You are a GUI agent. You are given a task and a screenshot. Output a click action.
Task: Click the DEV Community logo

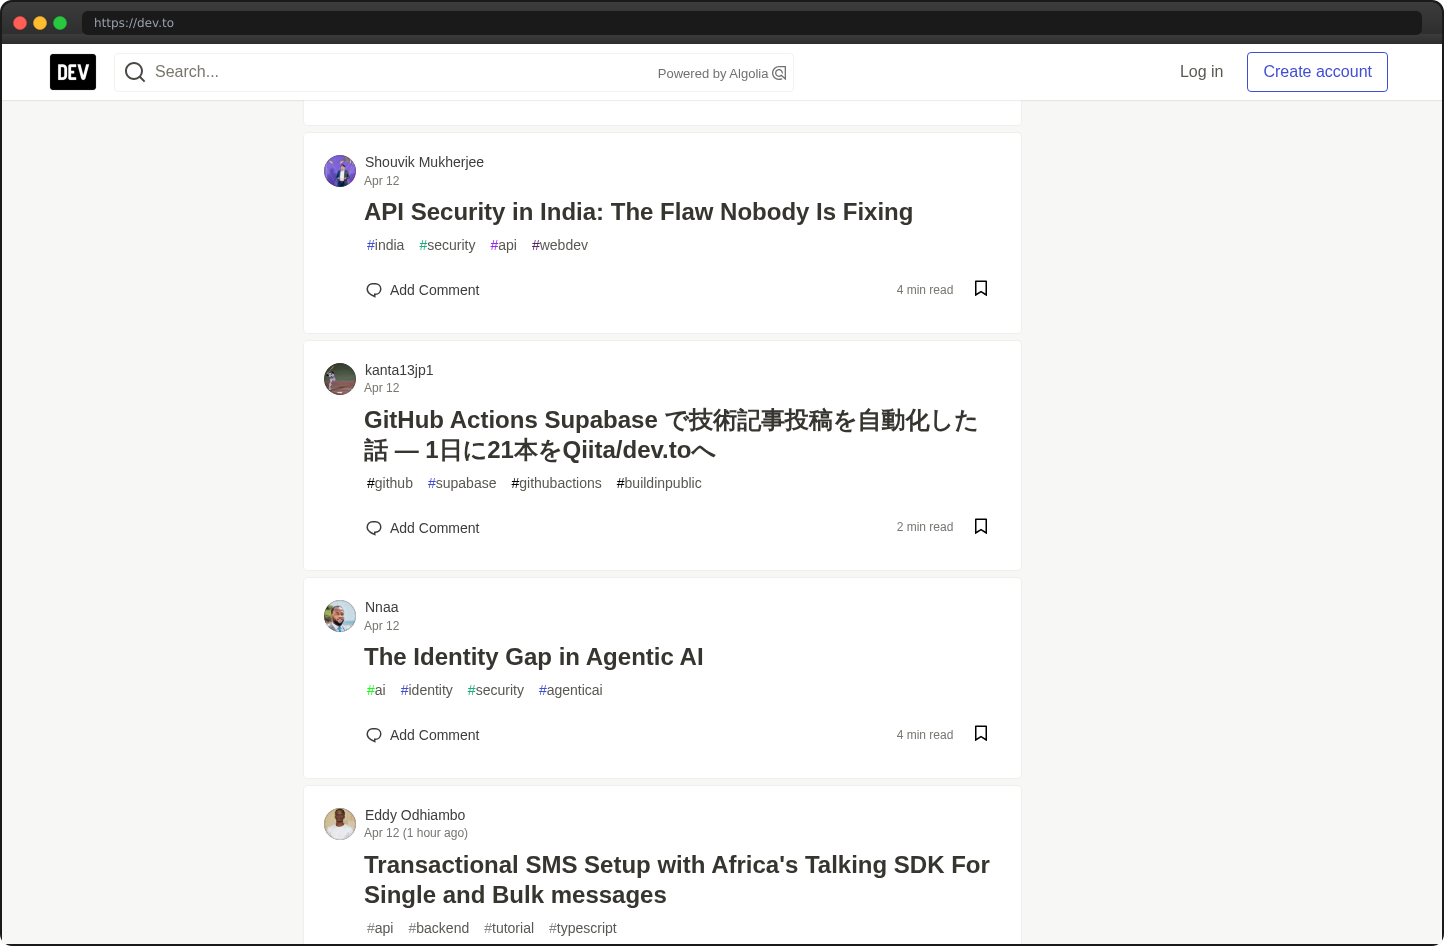tap(72, 71)
